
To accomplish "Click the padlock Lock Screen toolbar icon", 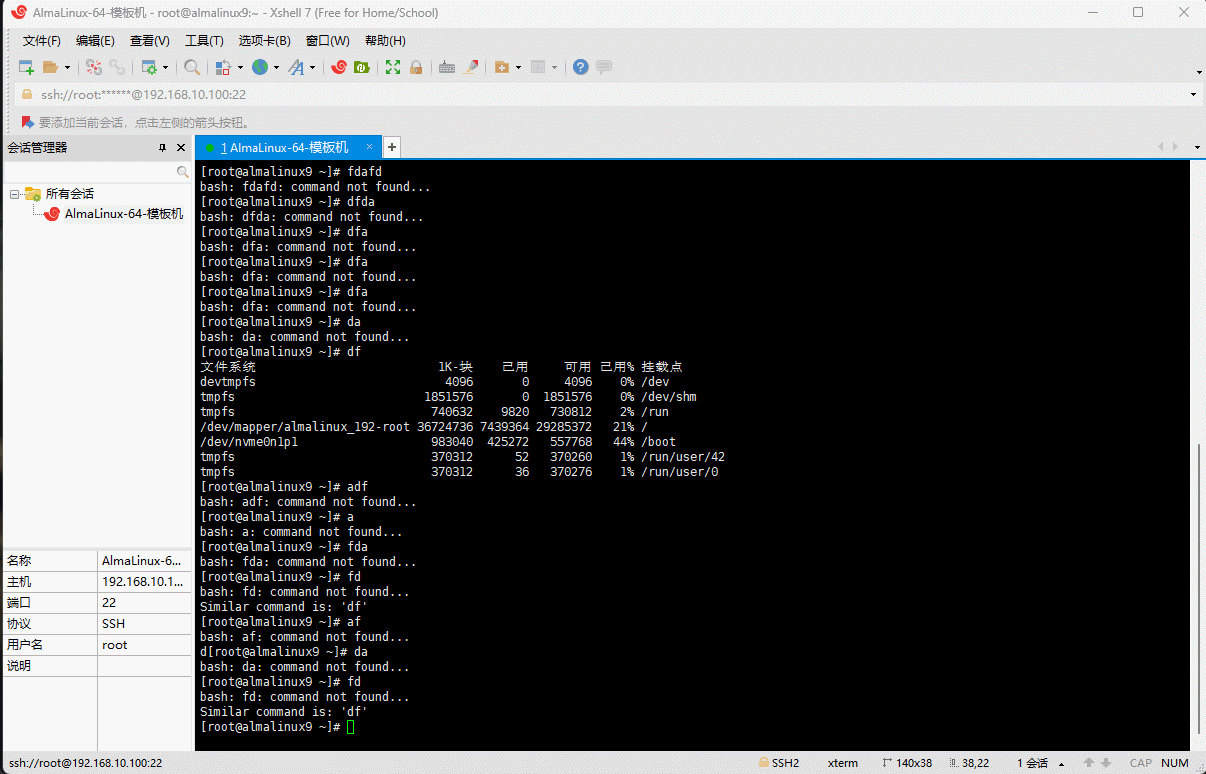I will point(416,67).
